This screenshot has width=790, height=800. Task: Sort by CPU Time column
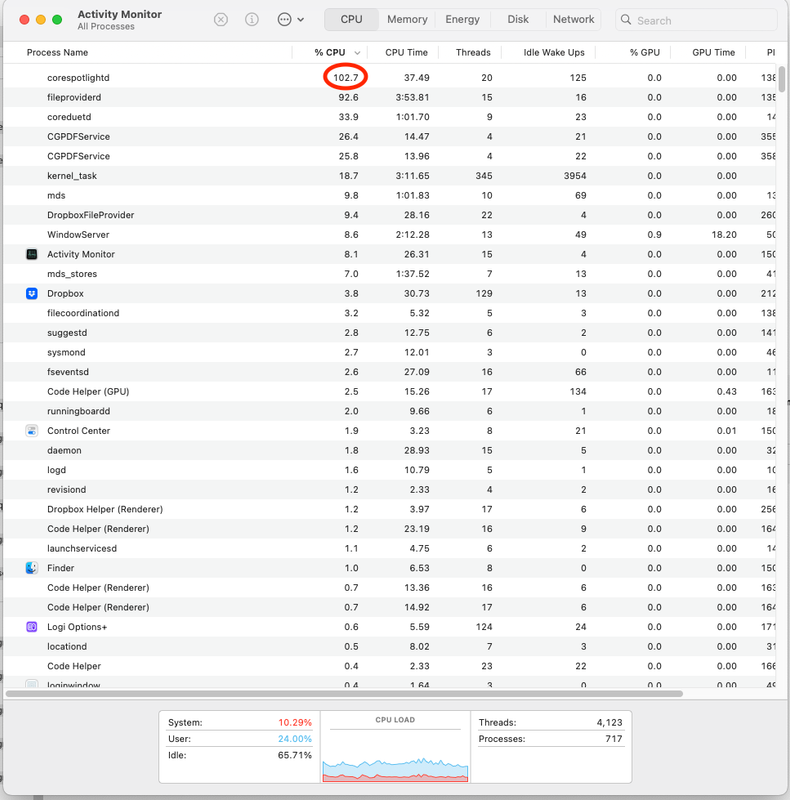coord(406,53)
